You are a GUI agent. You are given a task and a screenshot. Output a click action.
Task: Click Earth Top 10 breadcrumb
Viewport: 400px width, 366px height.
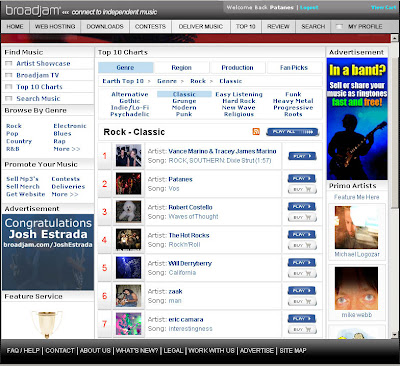123,81
